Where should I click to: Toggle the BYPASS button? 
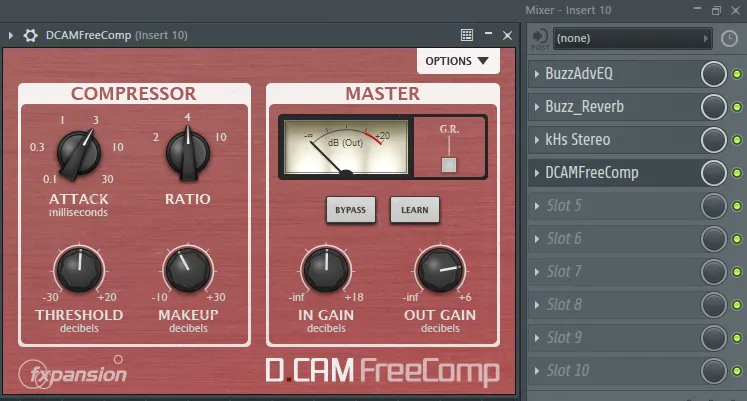pos(351,210)
